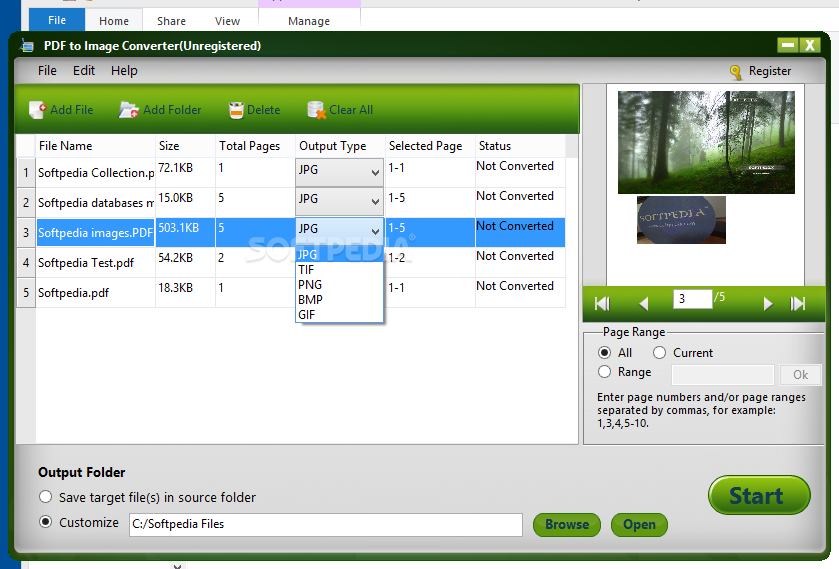Choose BMP in the open dropdown list

(339, 300)
